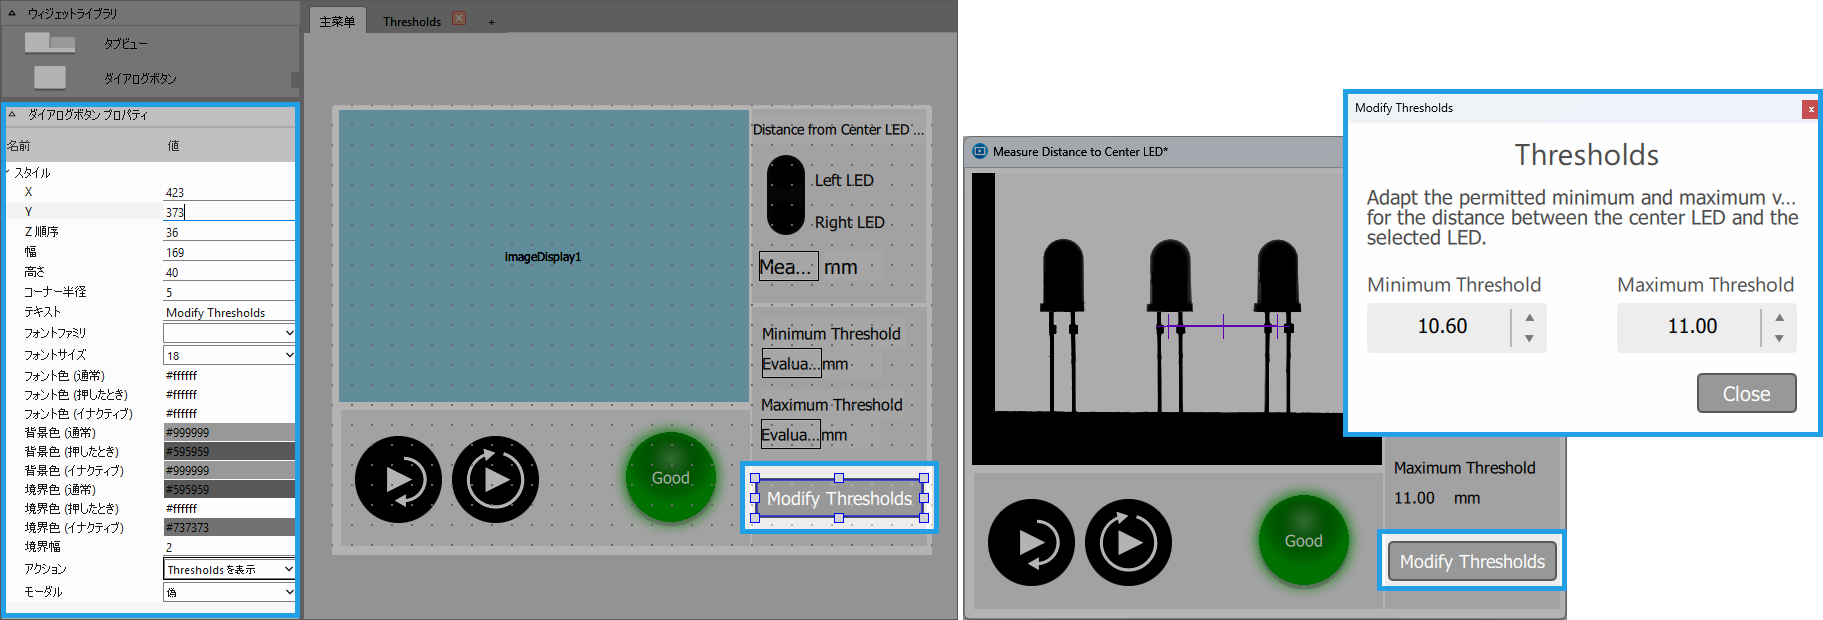1823x620 pixels.
Task: Toggle the Left LED / Right LED switch
Action: [786, 195]
